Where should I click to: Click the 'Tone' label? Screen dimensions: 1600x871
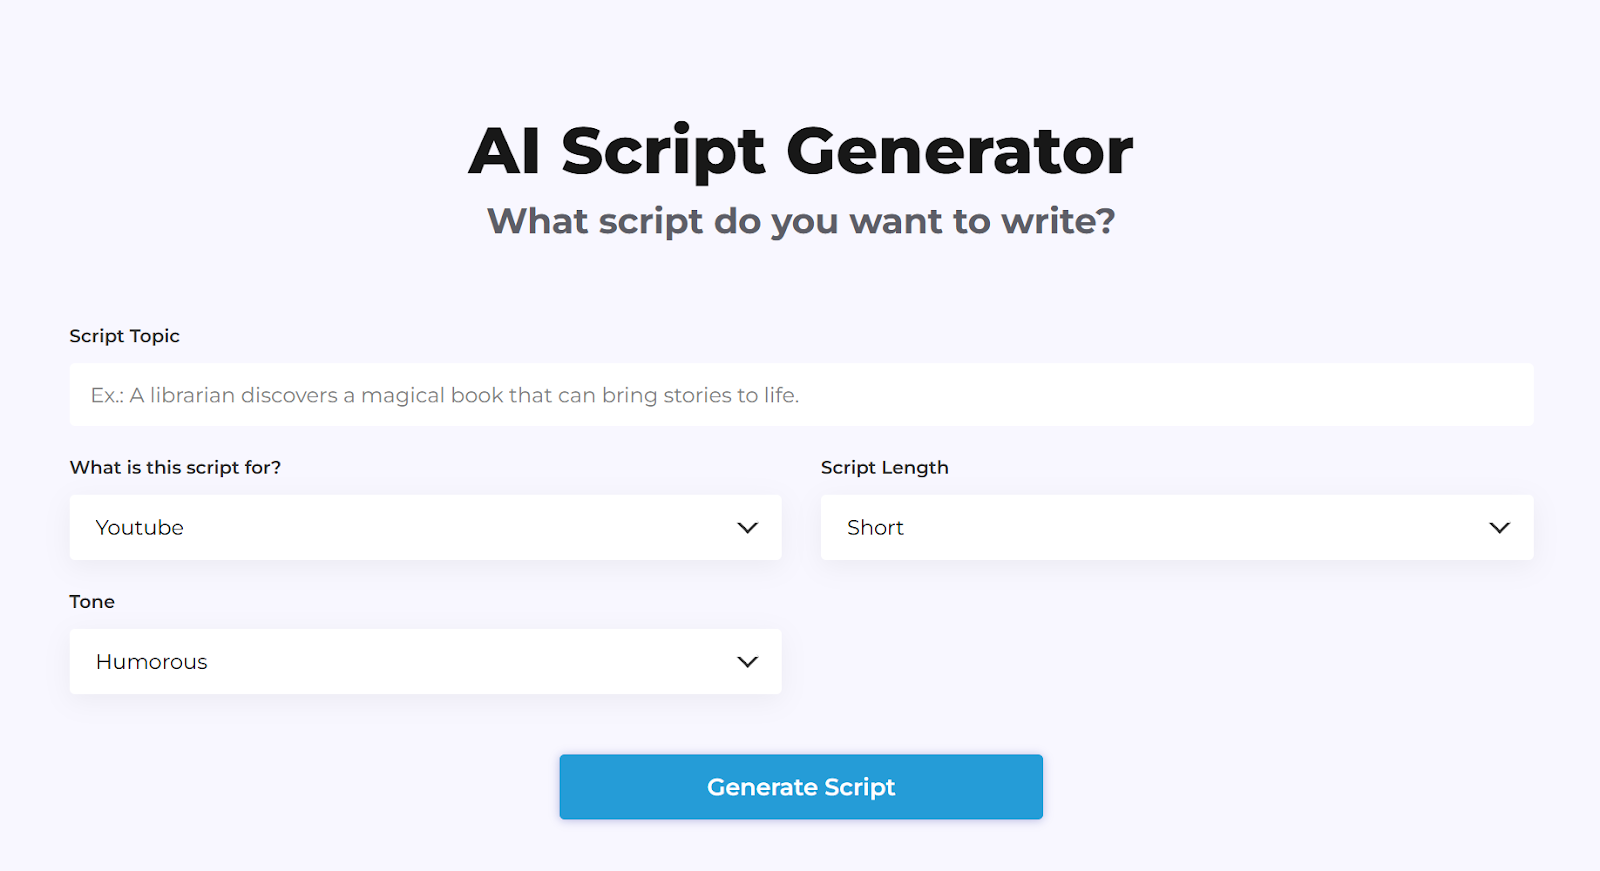pos(92,601)
